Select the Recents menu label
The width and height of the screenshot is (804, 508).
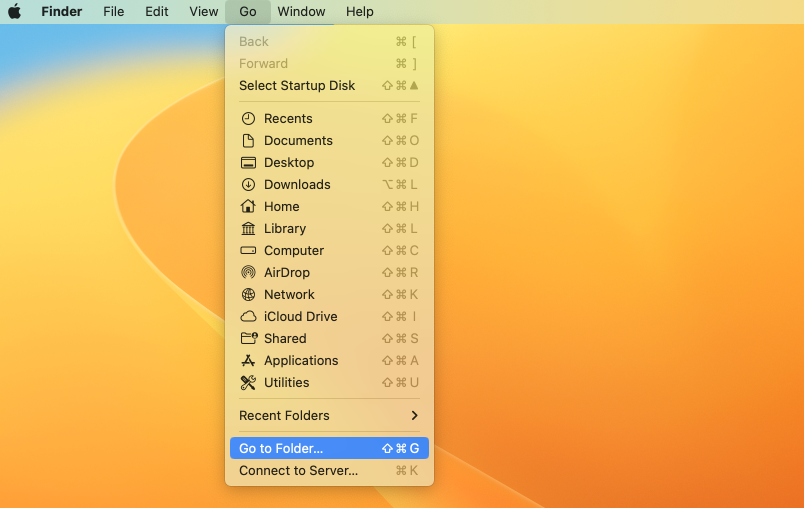click(288, 118)
